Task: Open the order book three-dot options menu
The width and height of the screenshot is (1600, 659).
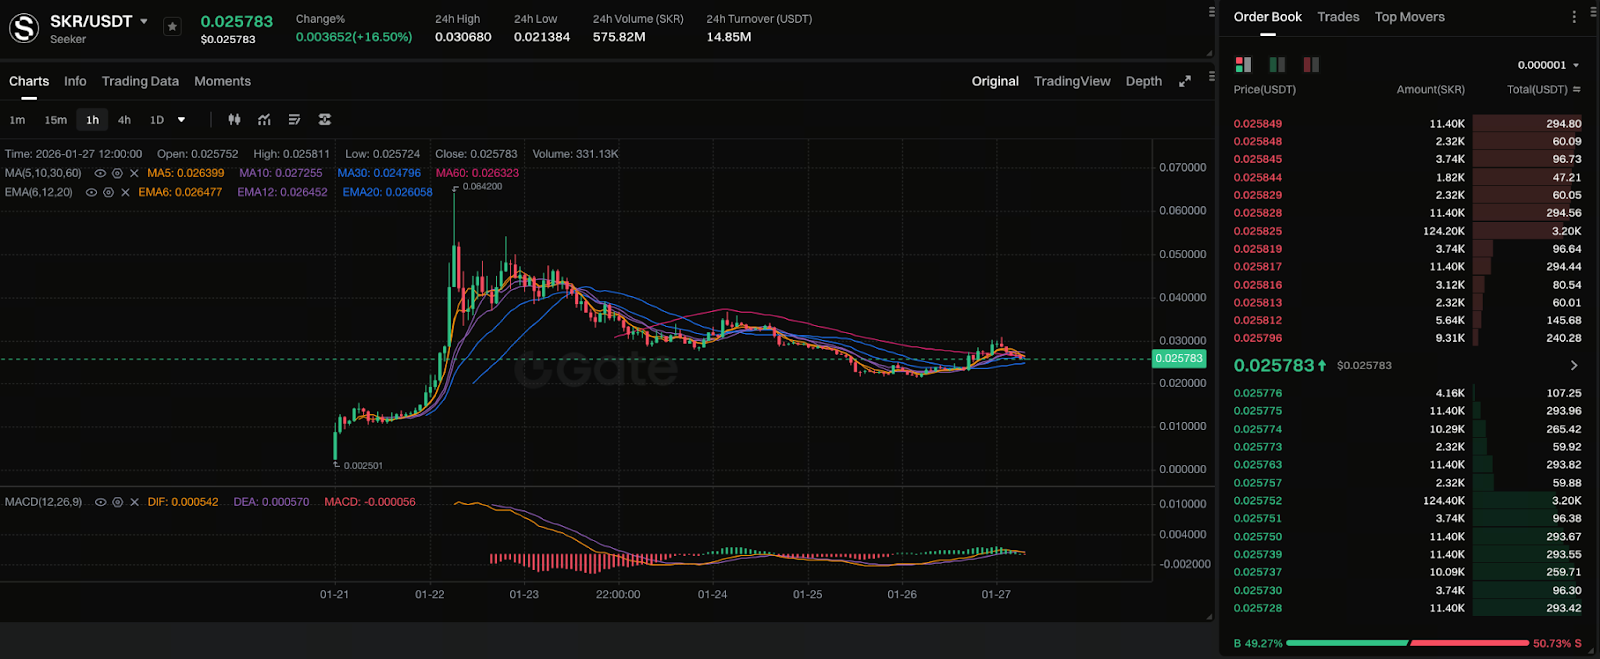Action: pyautogui.click(x=1574, y=17)
